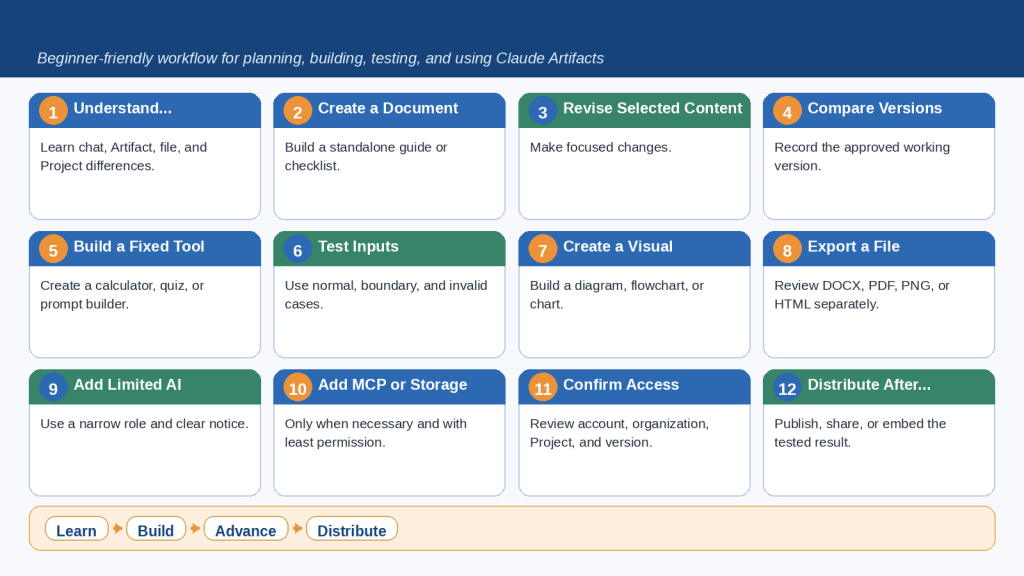Image resolution: width=1024 pixels, height=576 pixels.
Task: Click the 'Distribute After...' heading
Action: 869,385
